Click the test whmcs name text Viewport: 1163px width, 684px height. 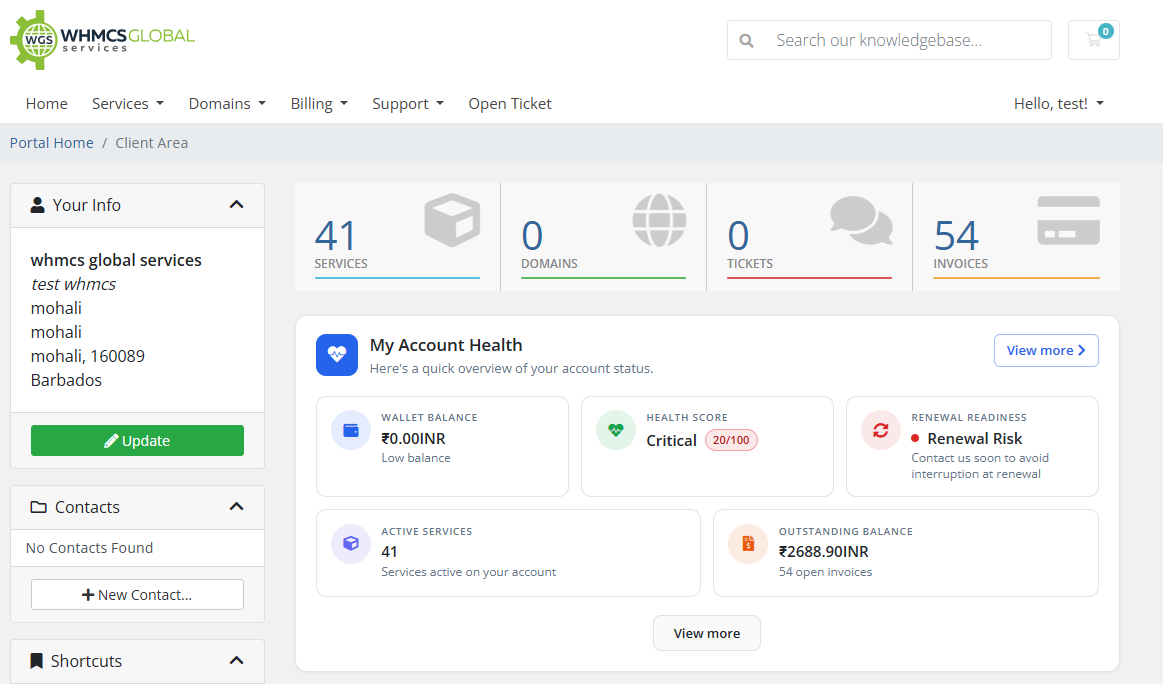73,284
